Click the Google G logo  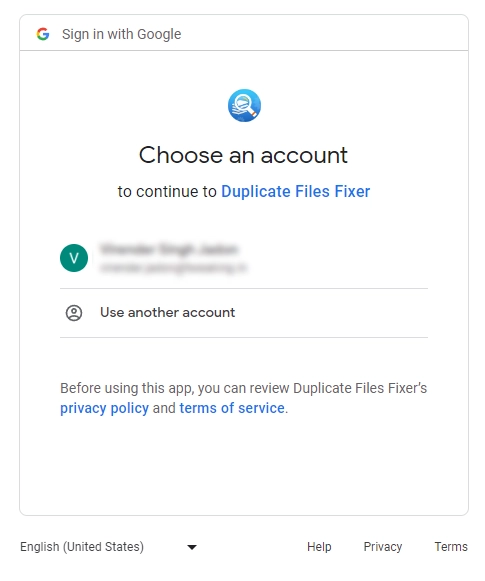point(43,34)
